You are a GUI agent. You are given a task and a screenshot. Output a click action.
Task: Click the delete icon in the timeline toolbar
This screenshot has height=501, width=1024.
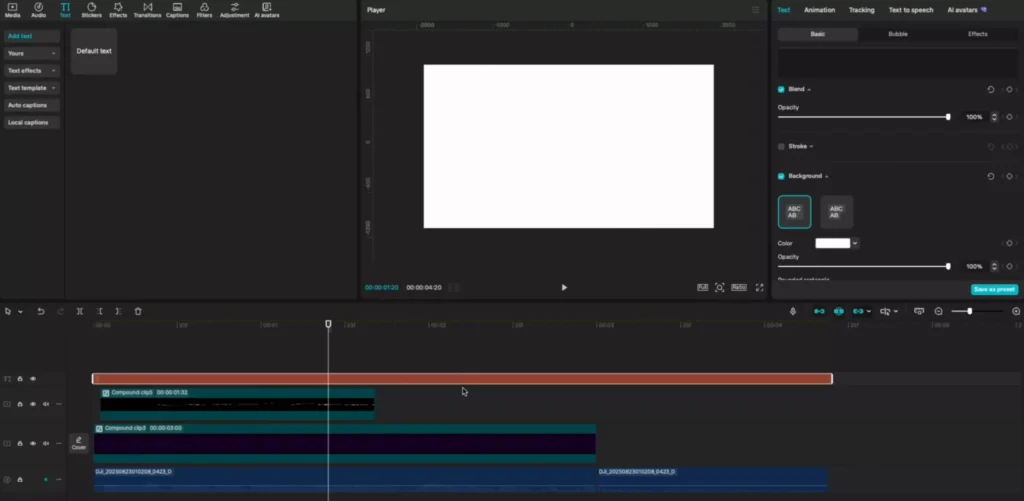[x=138, y=311]
